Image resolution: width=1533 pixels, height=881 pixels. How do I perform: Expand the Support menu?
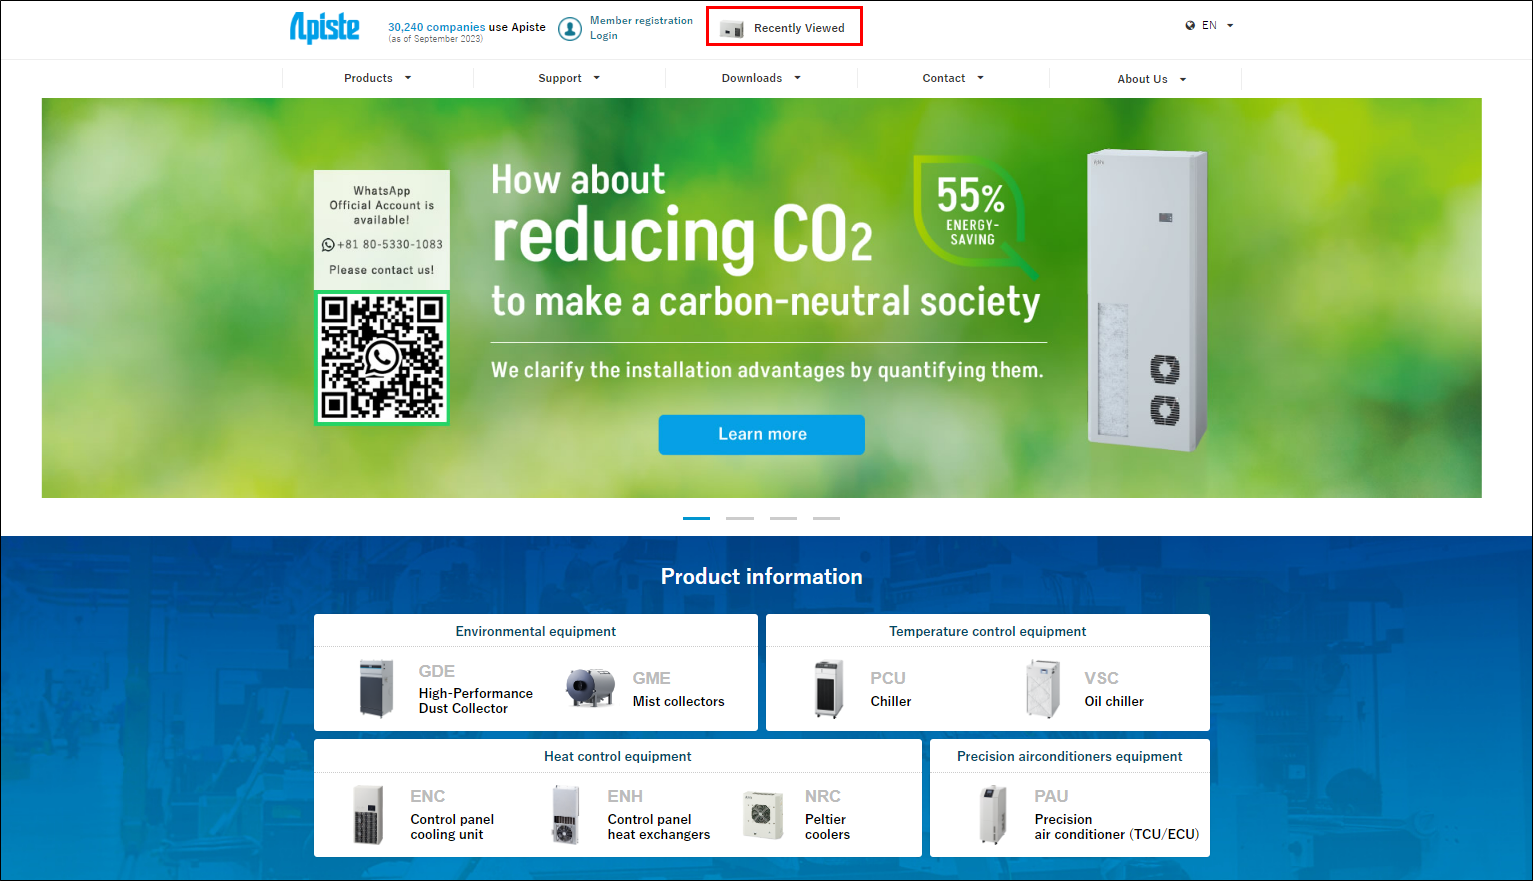click(x=569, y=78)
